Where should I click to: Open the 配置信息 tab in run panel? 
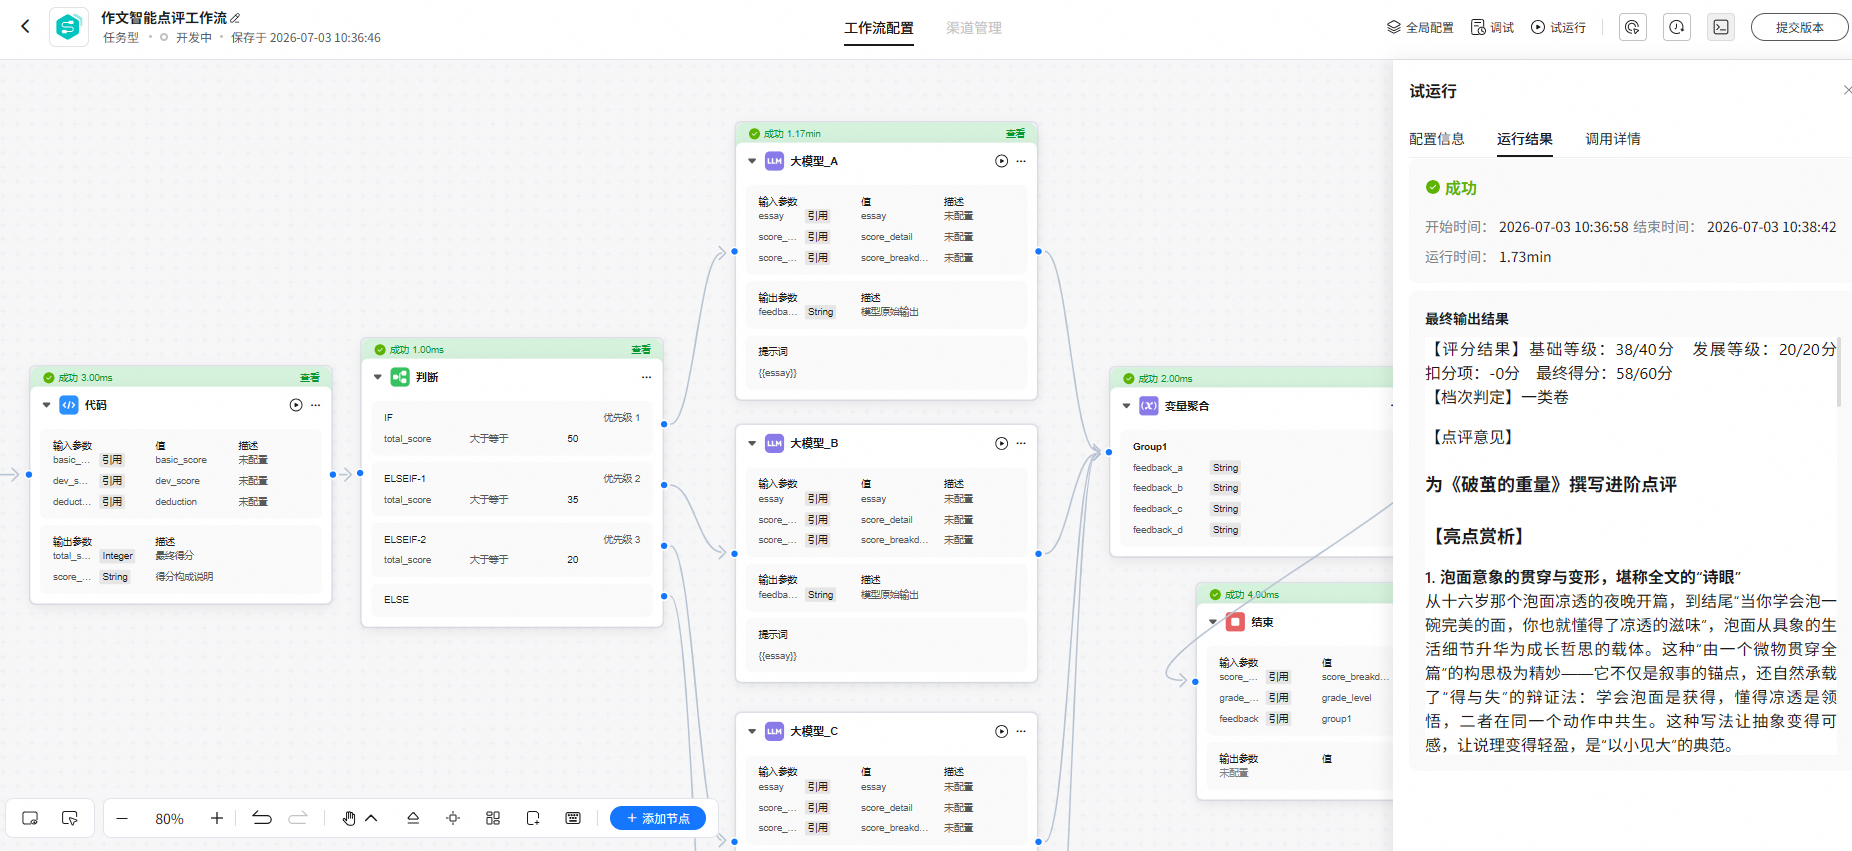click(1437, 139)
